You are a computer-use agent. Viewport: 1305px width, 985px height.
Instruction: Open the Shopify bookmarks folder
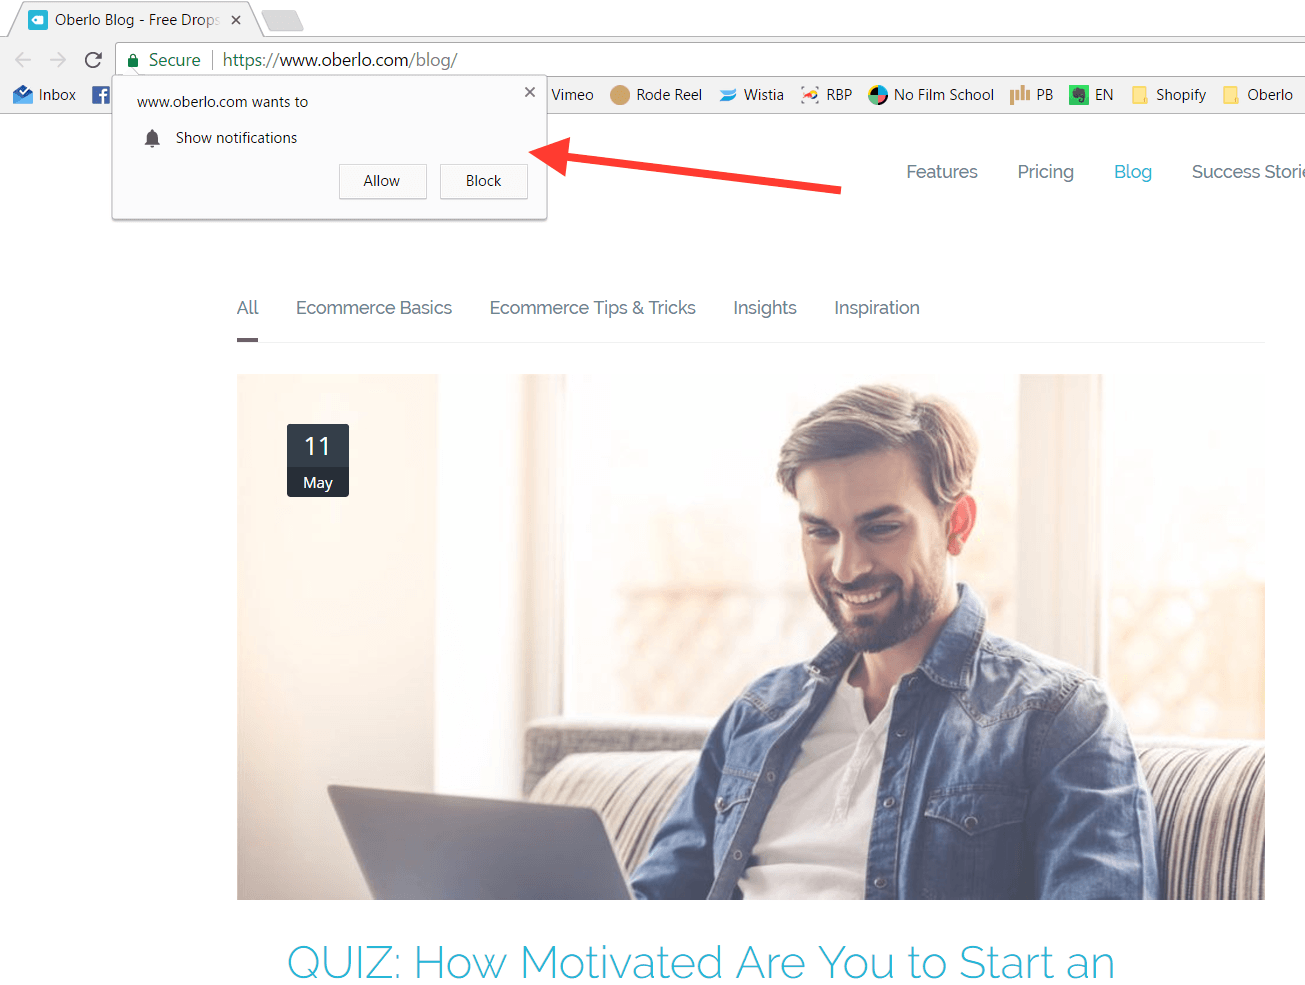click(x=1168, y=95)
